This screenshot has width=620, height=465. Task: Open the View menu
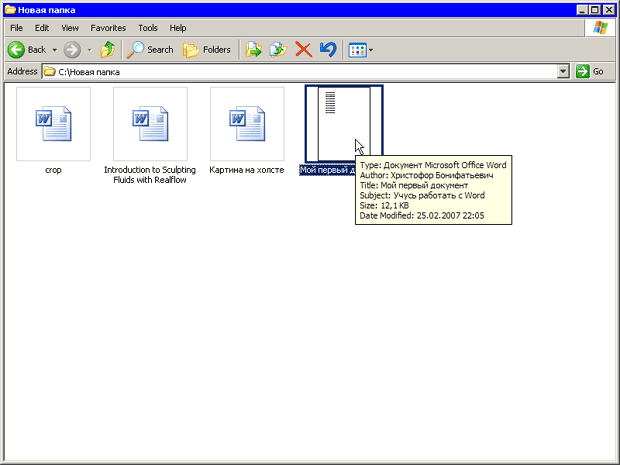[70, 28]
